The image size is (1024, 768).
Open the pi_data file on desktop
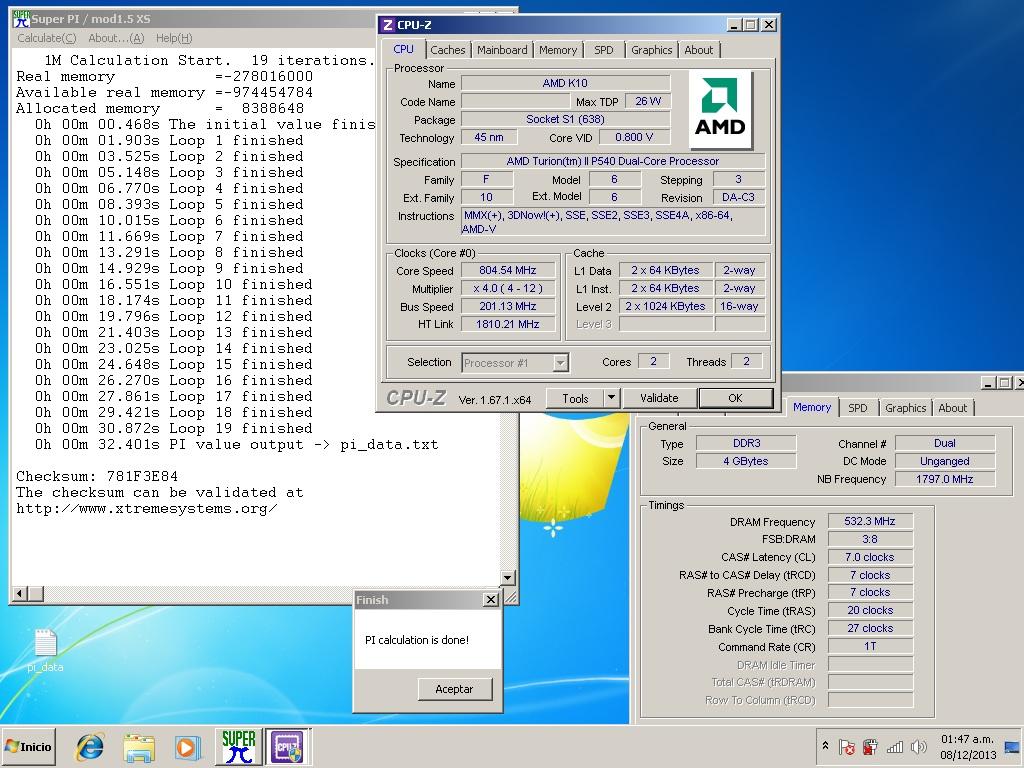point(45,650)
